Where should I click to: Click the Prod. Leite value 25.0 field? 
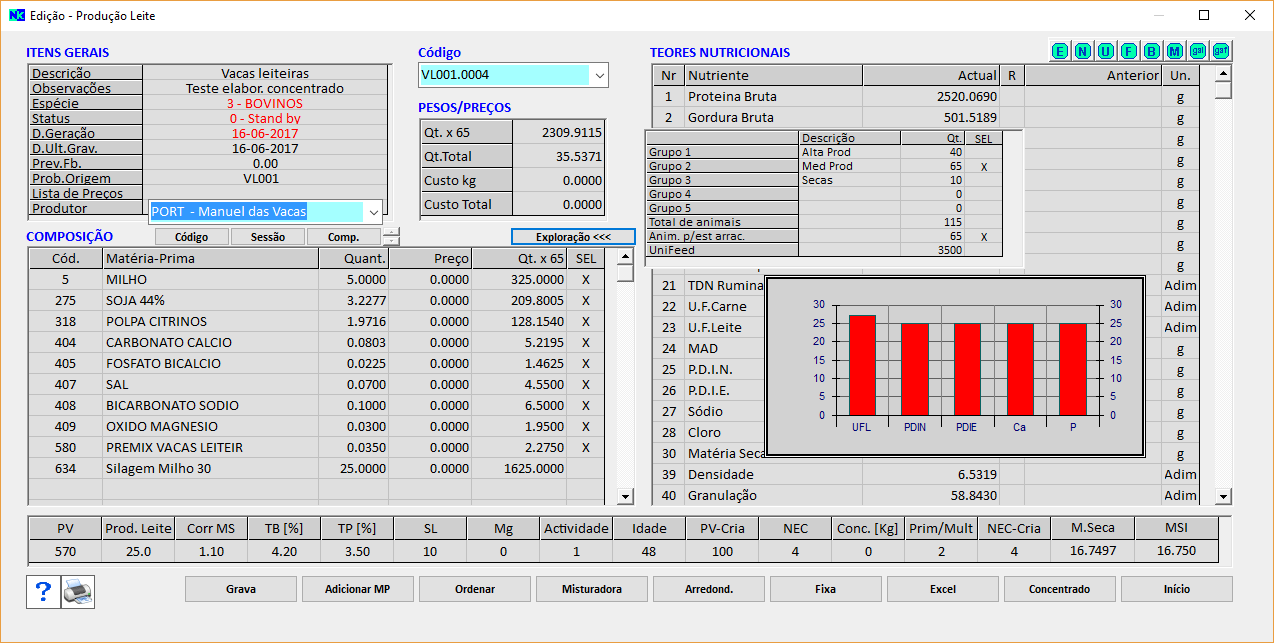(138, 551)
